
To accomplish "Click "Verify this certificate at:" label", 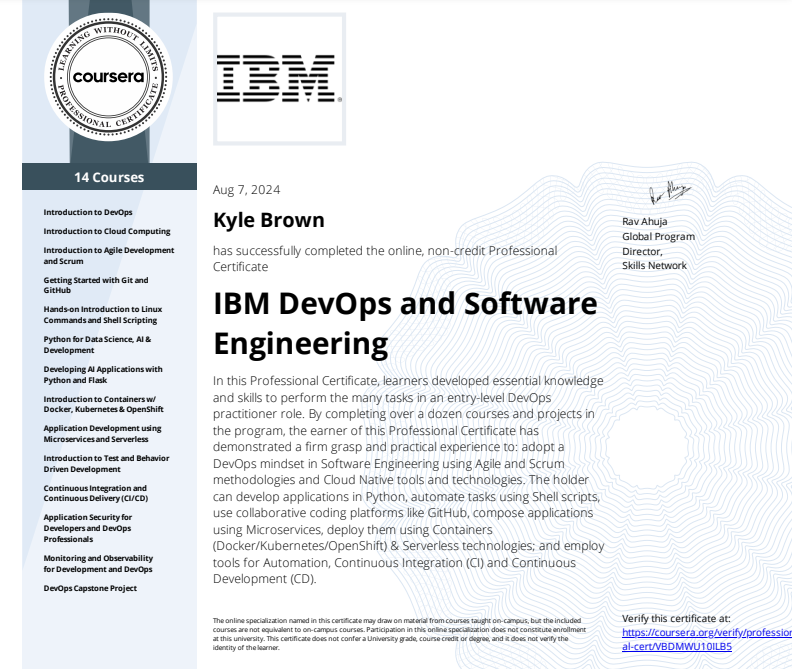I will point(676,618).
